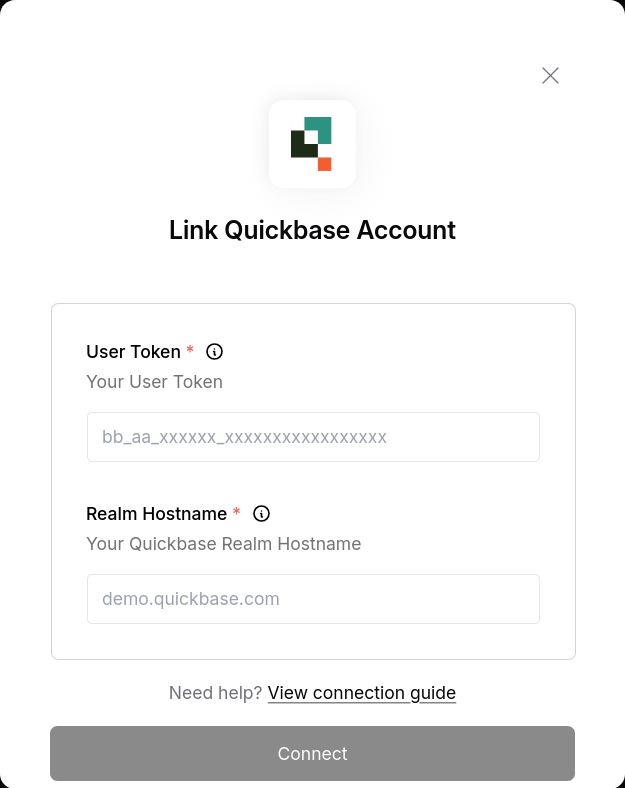Click the orange square in Quickbase logo

[x=325, y=164]
